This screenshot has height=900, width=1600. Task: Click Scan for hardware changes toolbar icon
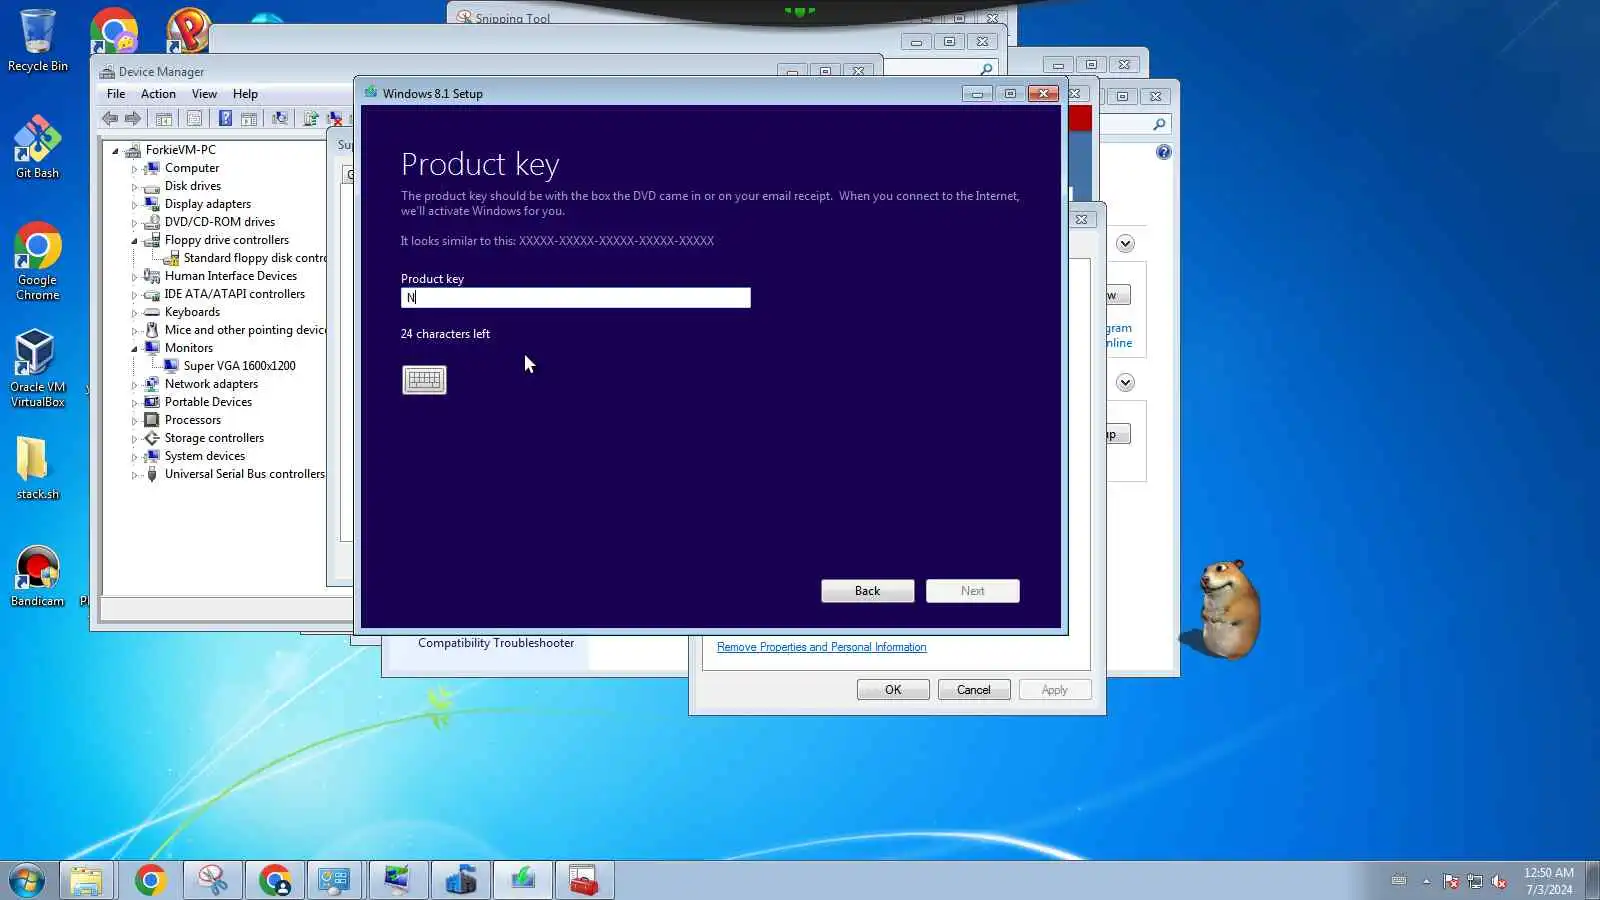pos(280,119)
